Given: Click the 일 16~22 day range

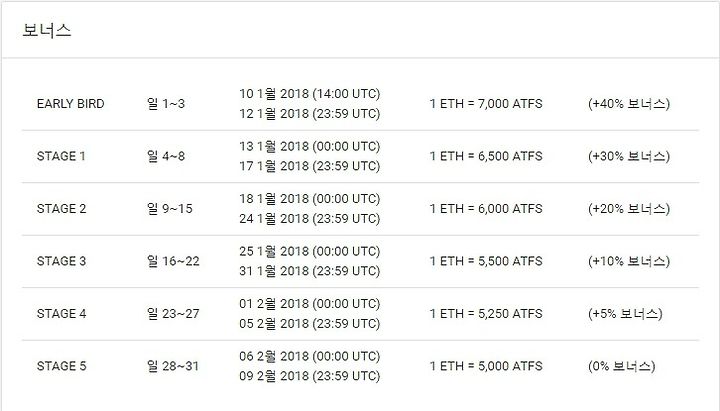Looking at the screenshot, I should 173,261.
